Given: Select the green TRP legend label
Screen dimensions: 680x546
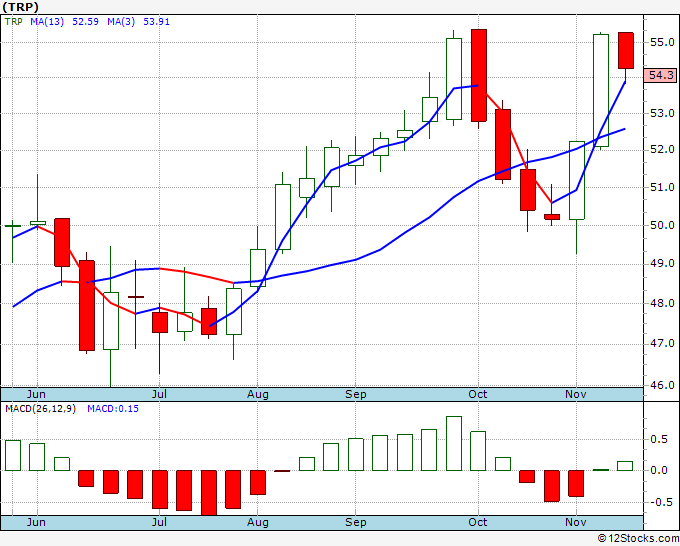Looking at the screenshot, I should pos(13,22).
